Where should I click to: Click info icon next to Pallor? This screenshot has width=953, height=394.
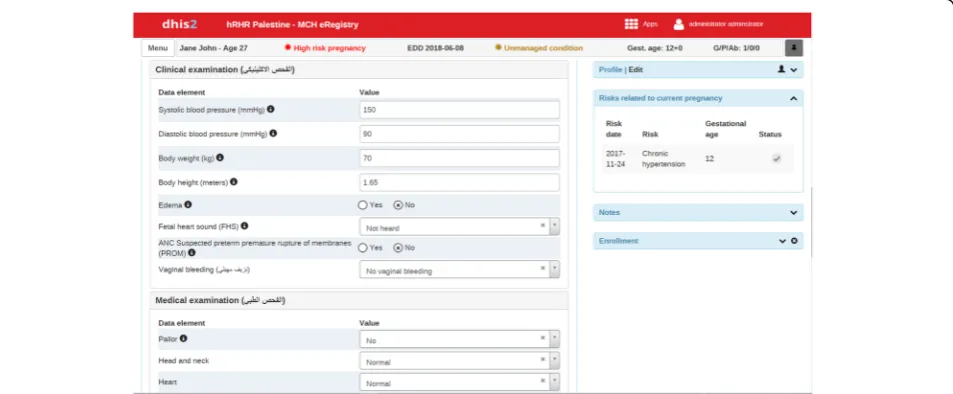(184, 338)
